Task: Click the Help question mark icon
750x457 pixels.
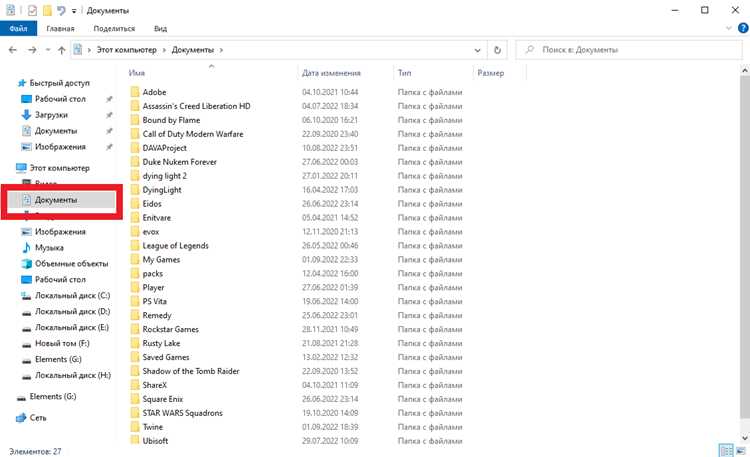Action: click(x=743, y=28)
